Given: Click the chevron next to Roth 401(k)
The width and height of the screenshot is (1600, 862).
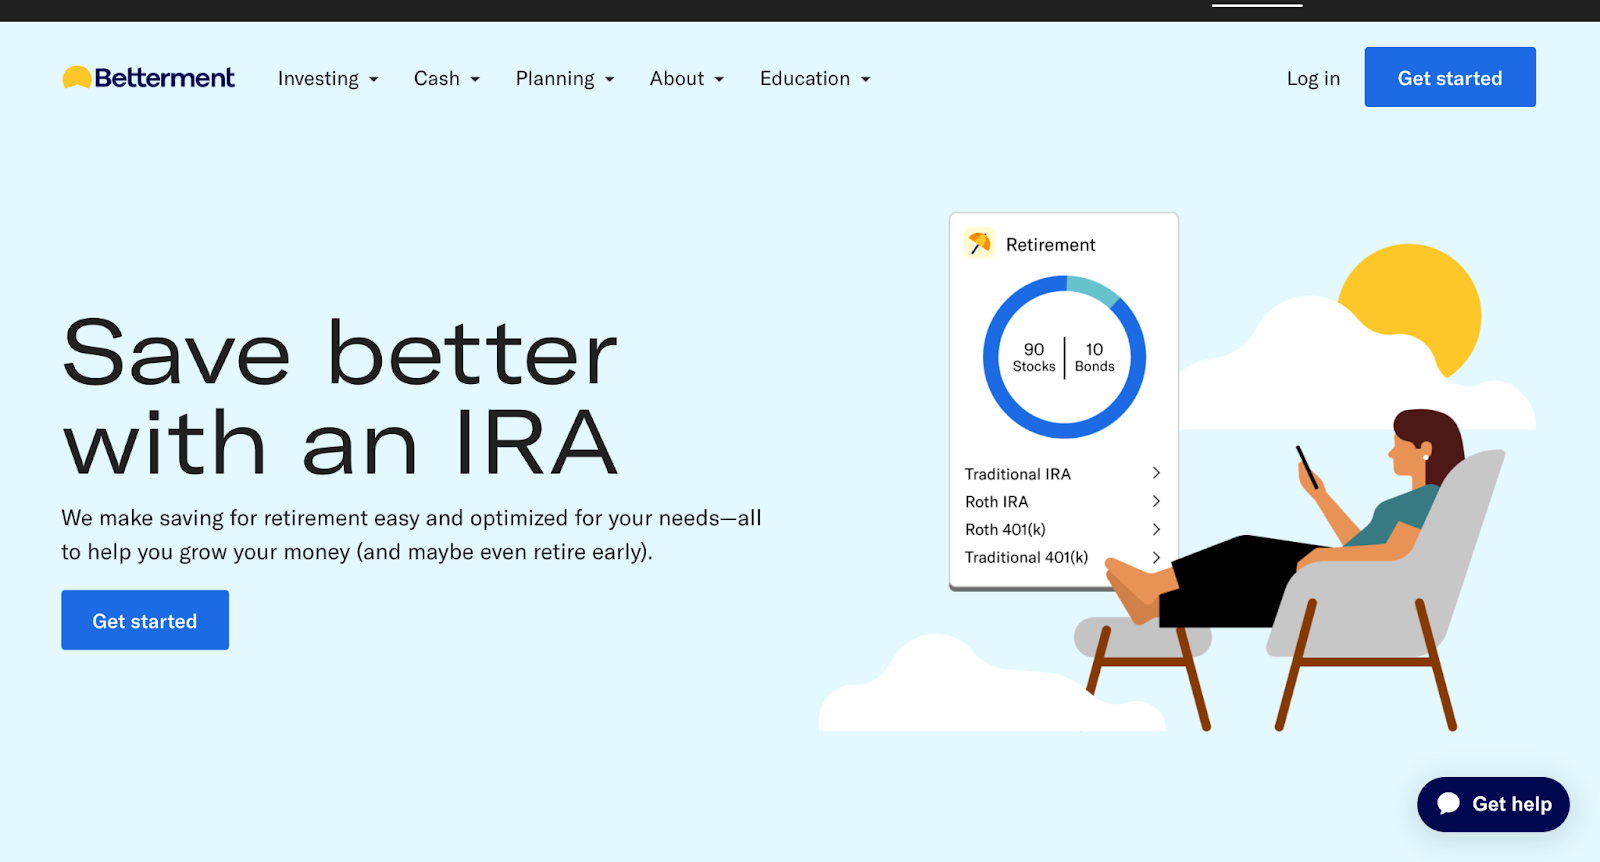Looking at the screenshot, I should (1156, 529).
